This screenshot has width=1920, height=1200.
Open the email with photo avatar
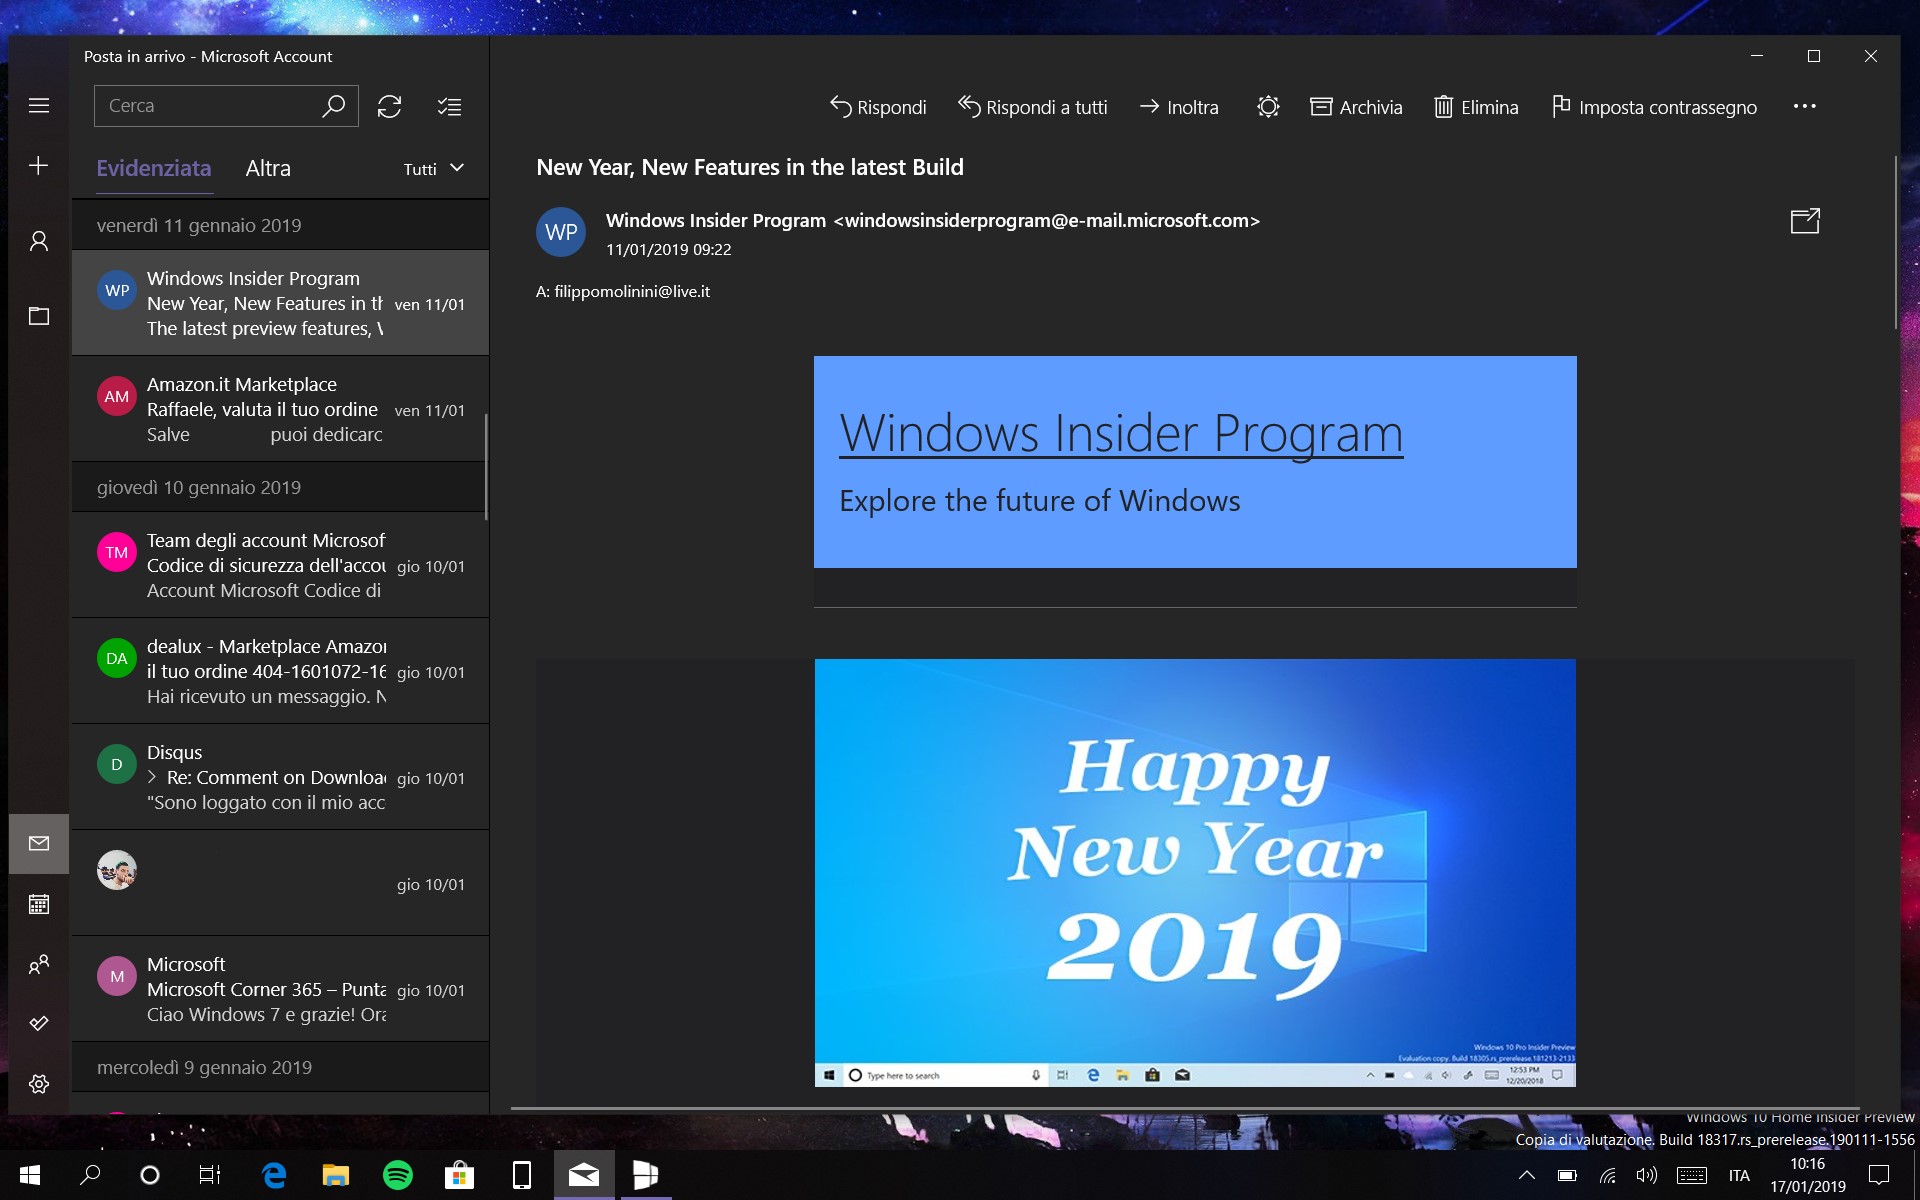[x=280, y=883]
